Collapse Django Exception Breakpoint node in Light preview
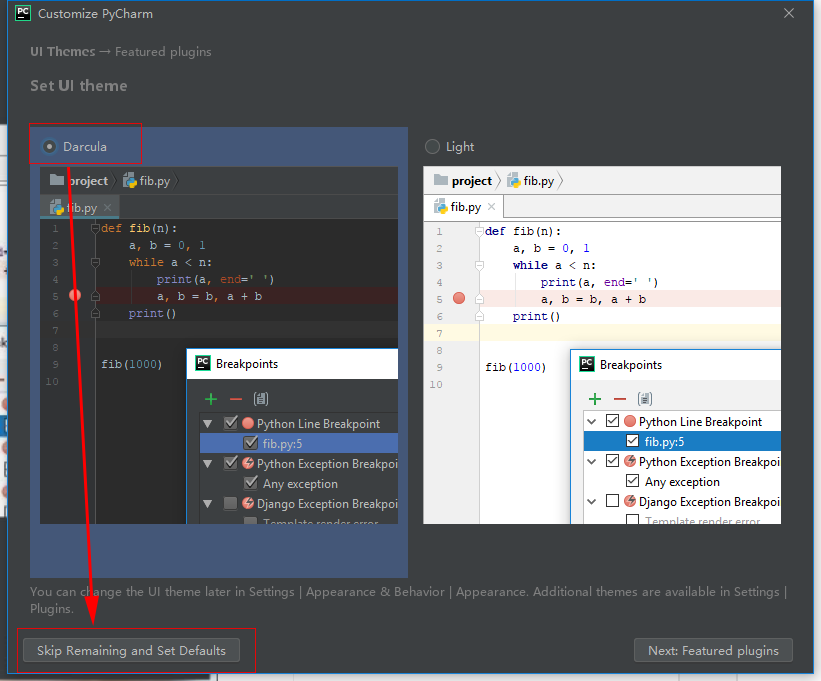821x681 pixels. coord(592,501)
